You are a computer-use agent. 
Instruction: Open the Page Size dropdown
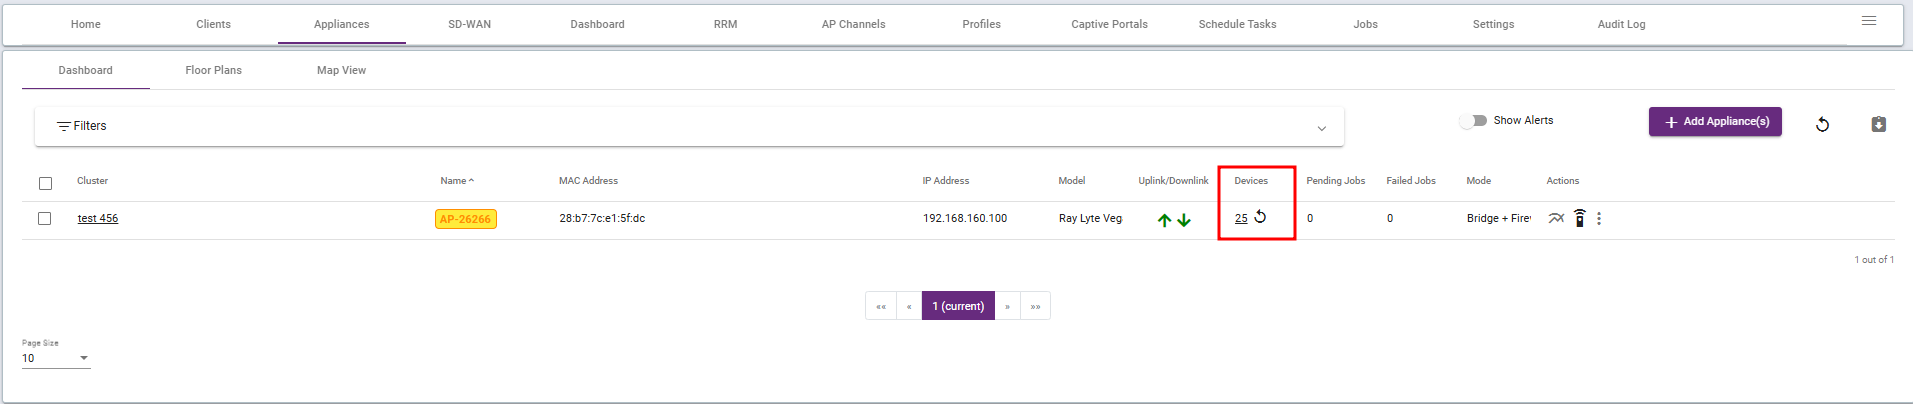(56, 358)
